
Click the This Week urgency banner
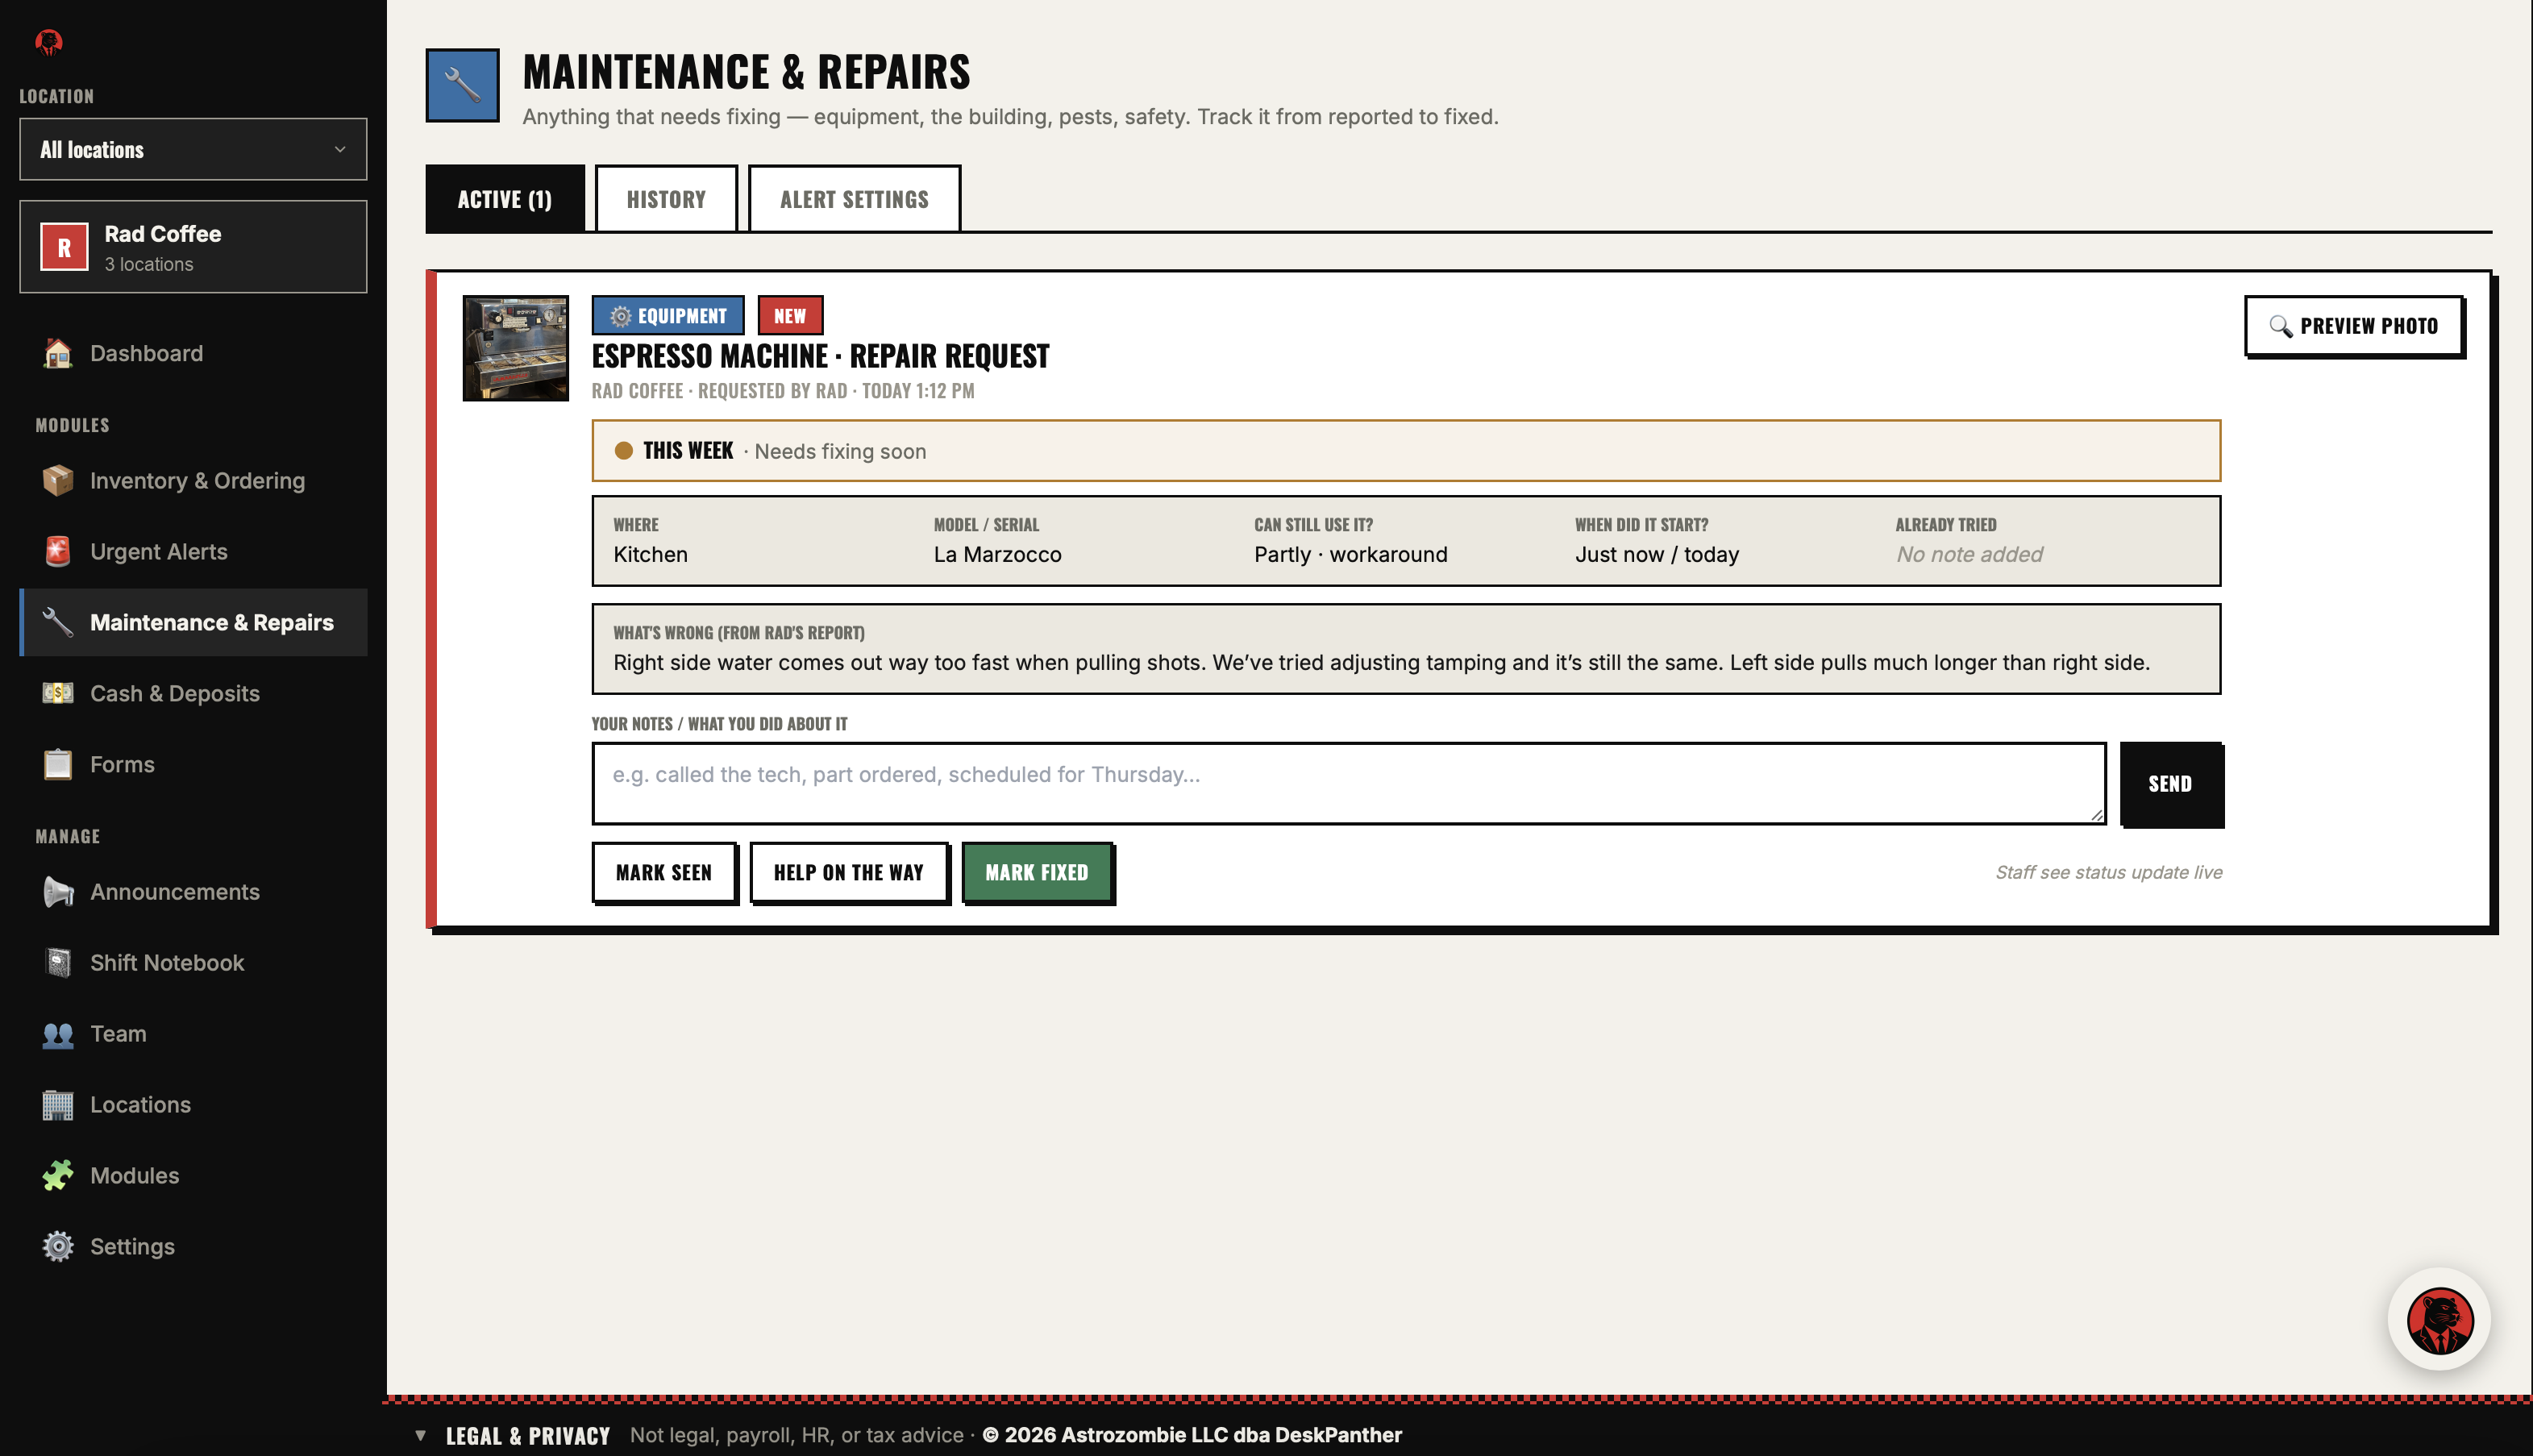[1406, 451]
